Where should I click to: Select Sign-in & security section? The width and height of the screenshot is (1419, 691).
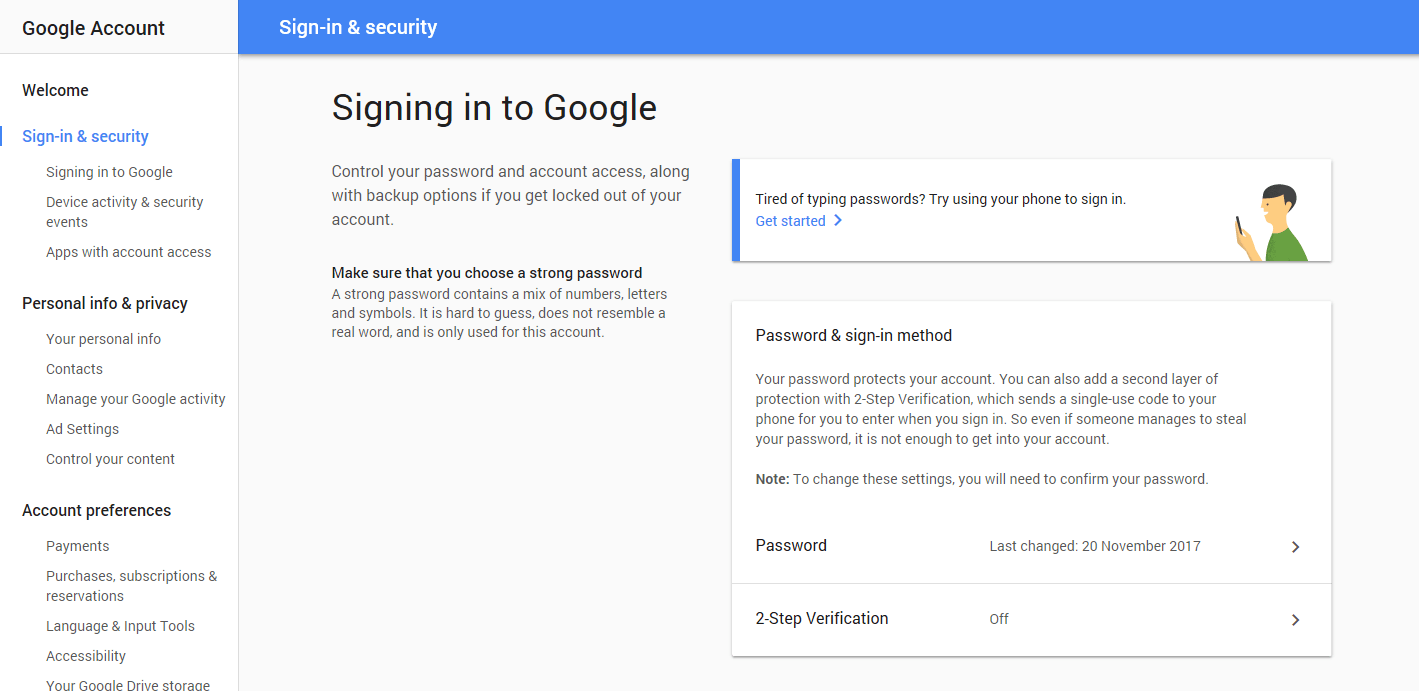[x=85, y=136]
